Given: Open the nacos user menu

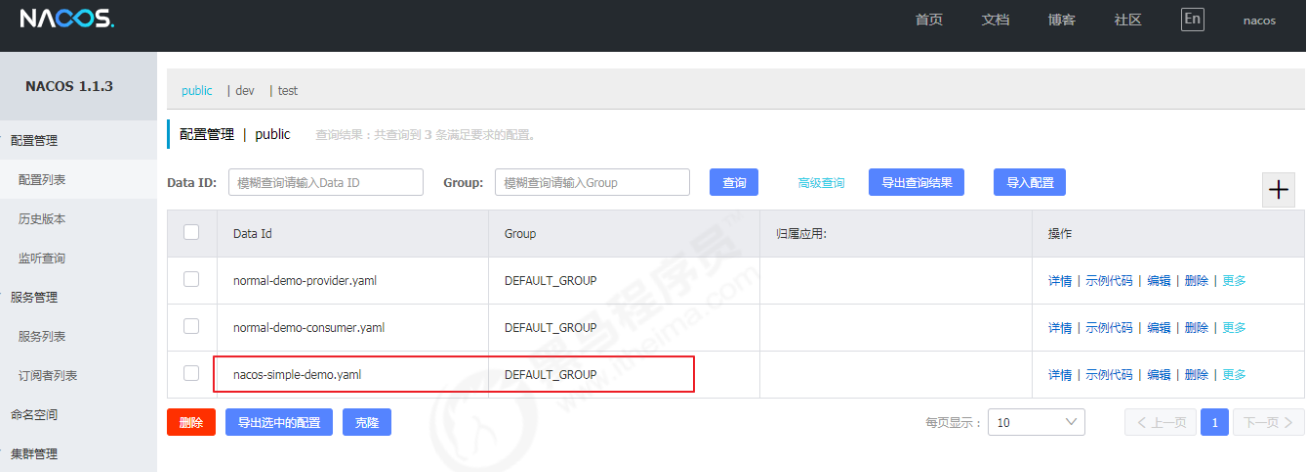Looking at the screenshot, I should click(x=1259, y=20).
